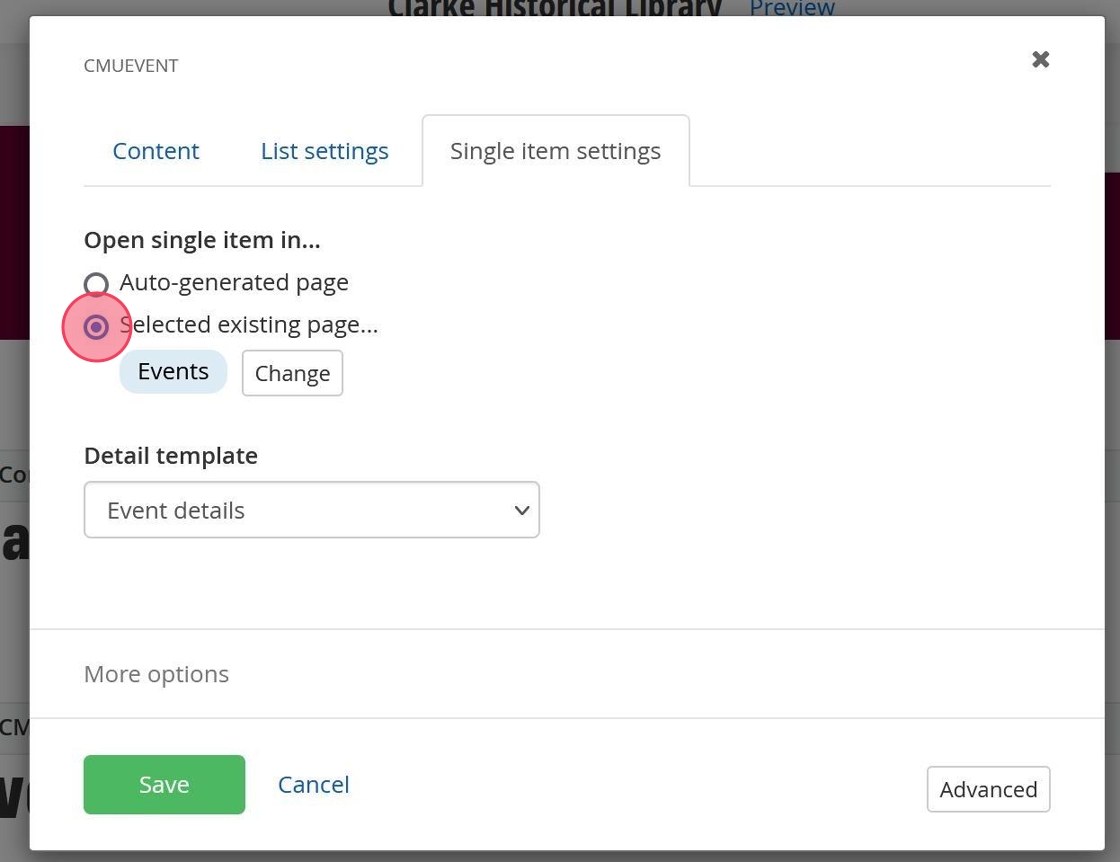This screenshot has height=862, width=1120.
Task: Open the List settings tab
Action: click(324, 151)
